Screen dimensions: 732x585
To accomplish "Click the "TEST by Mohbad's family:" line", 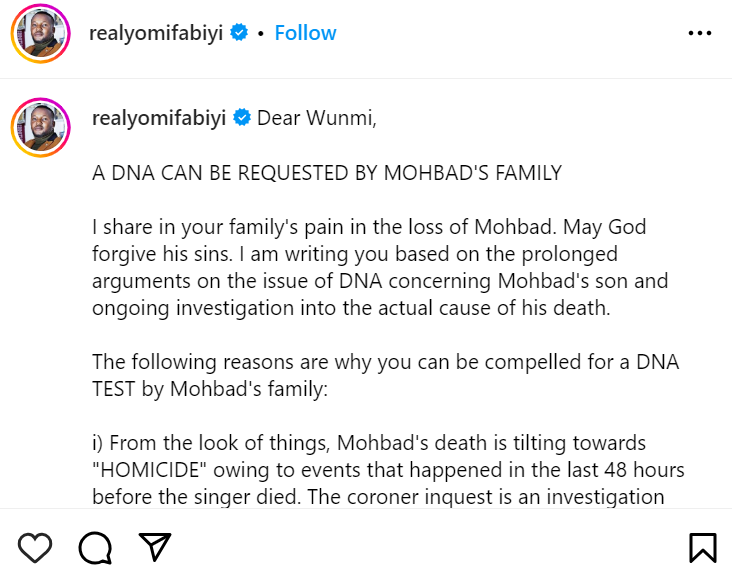I will coord(209,389).
